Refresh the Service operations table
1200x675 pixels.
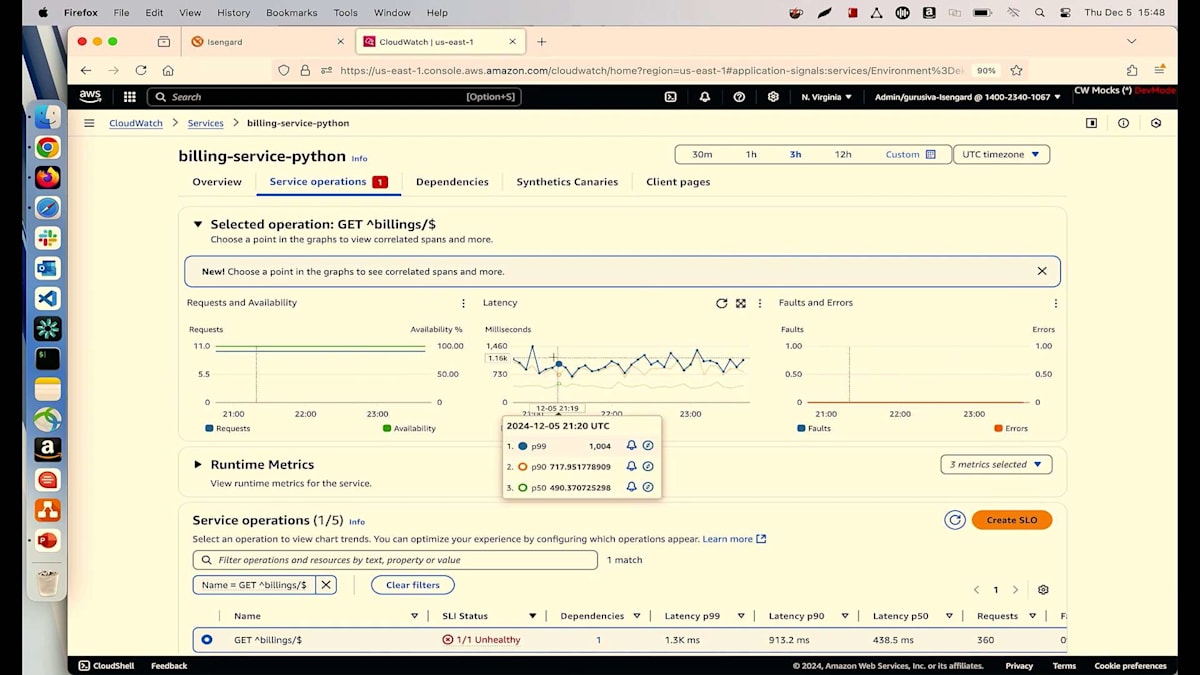point(955,520)
